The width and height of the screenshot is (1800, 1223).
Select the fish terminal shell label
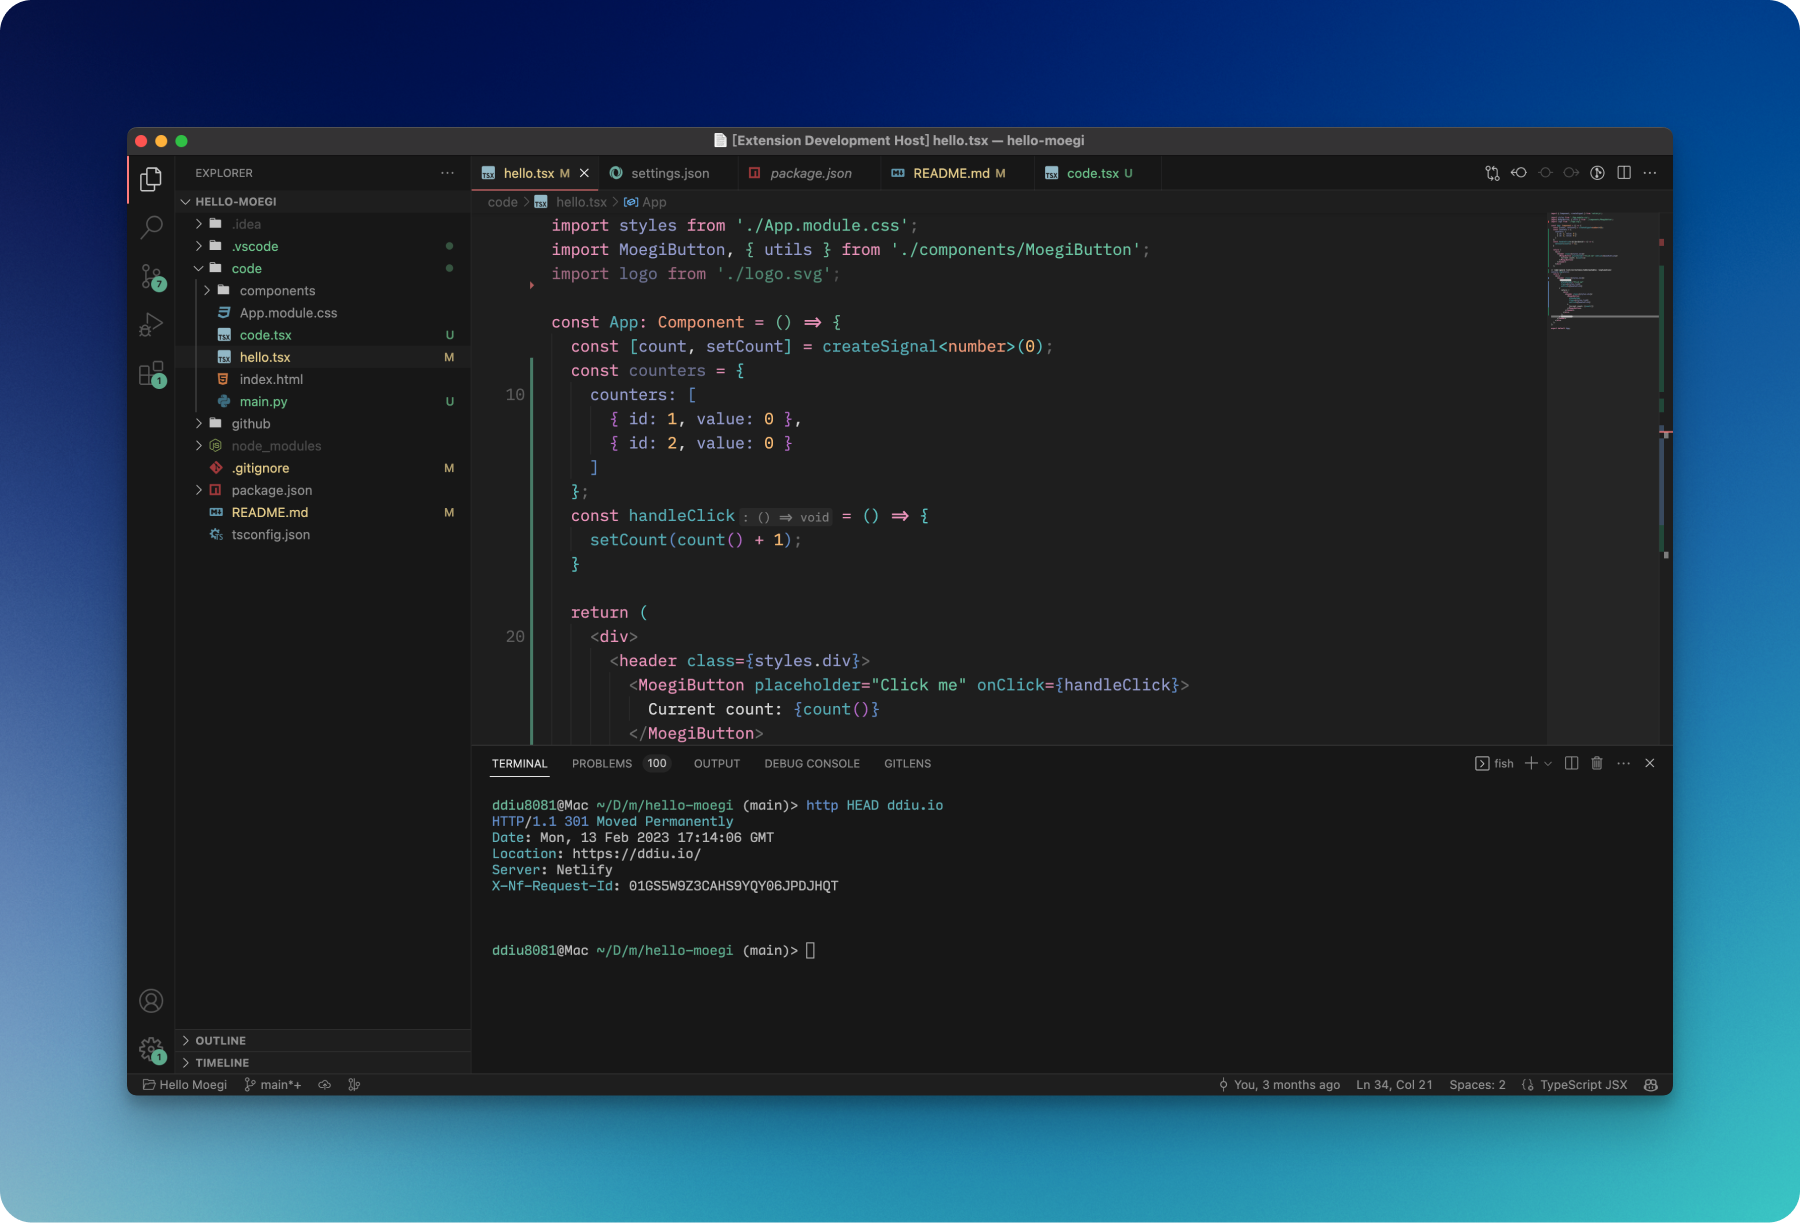click(1494, 763)
